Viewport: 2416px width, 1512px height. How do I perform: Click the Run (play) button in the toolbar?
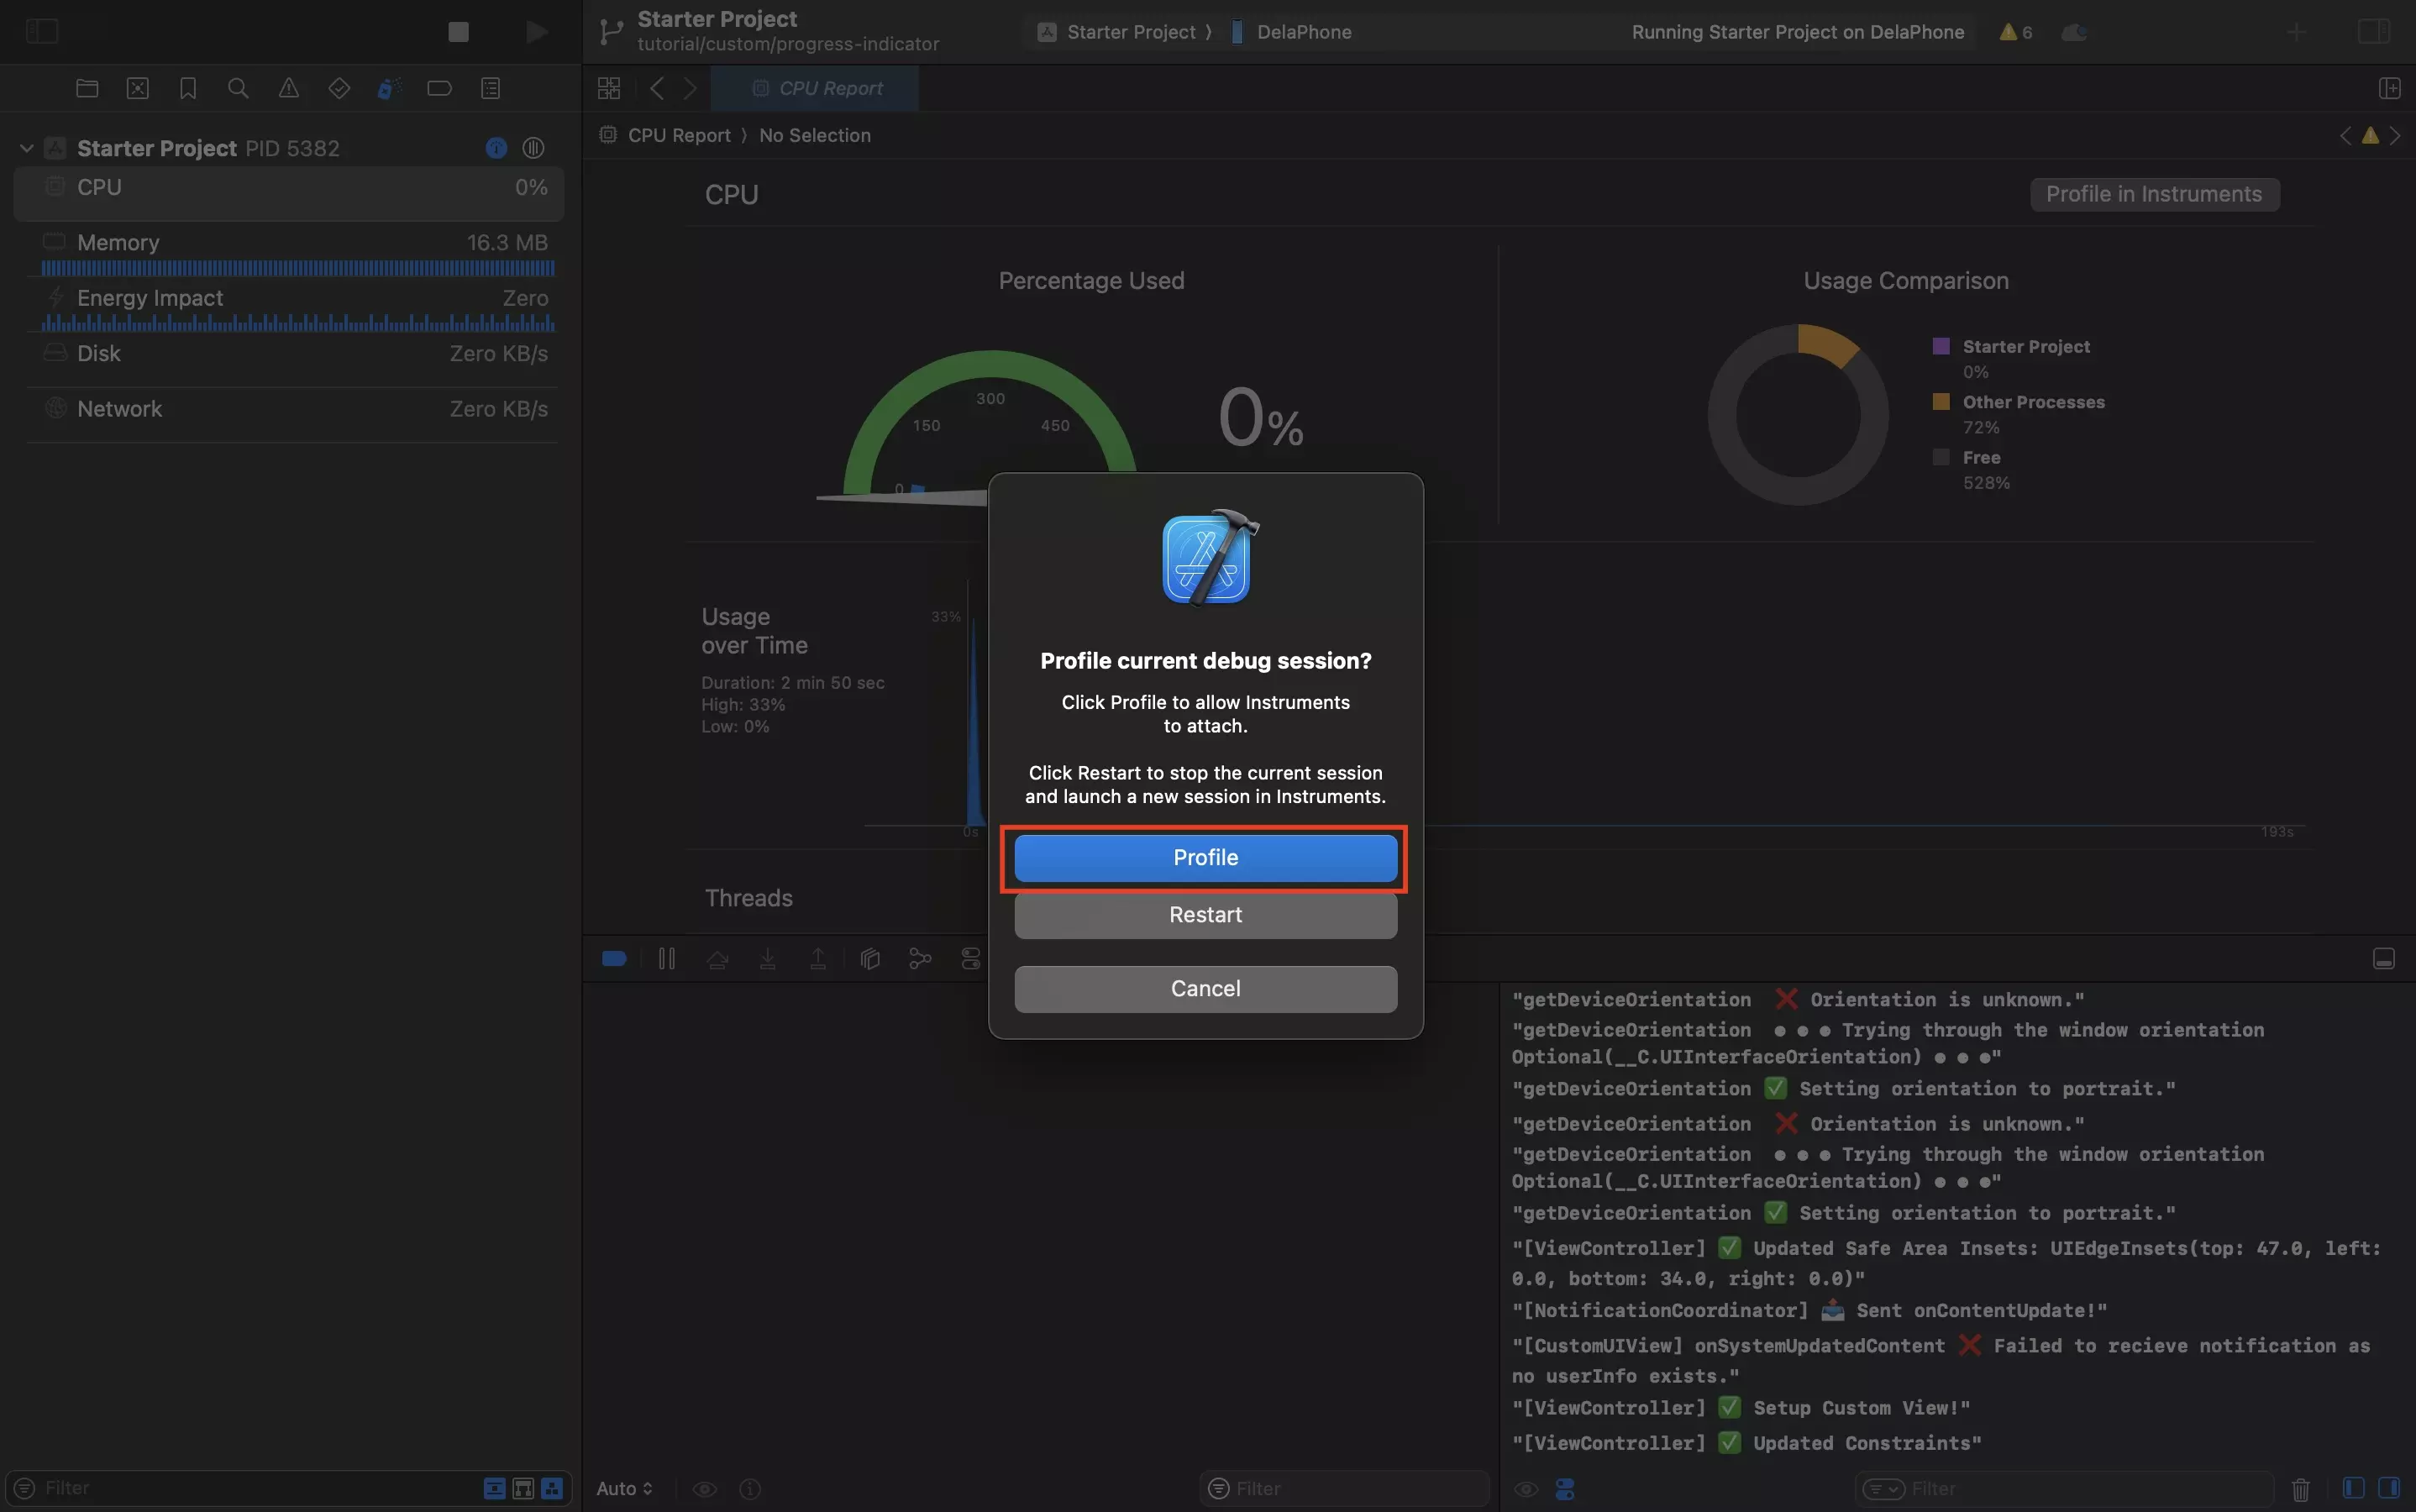(536, 32)
